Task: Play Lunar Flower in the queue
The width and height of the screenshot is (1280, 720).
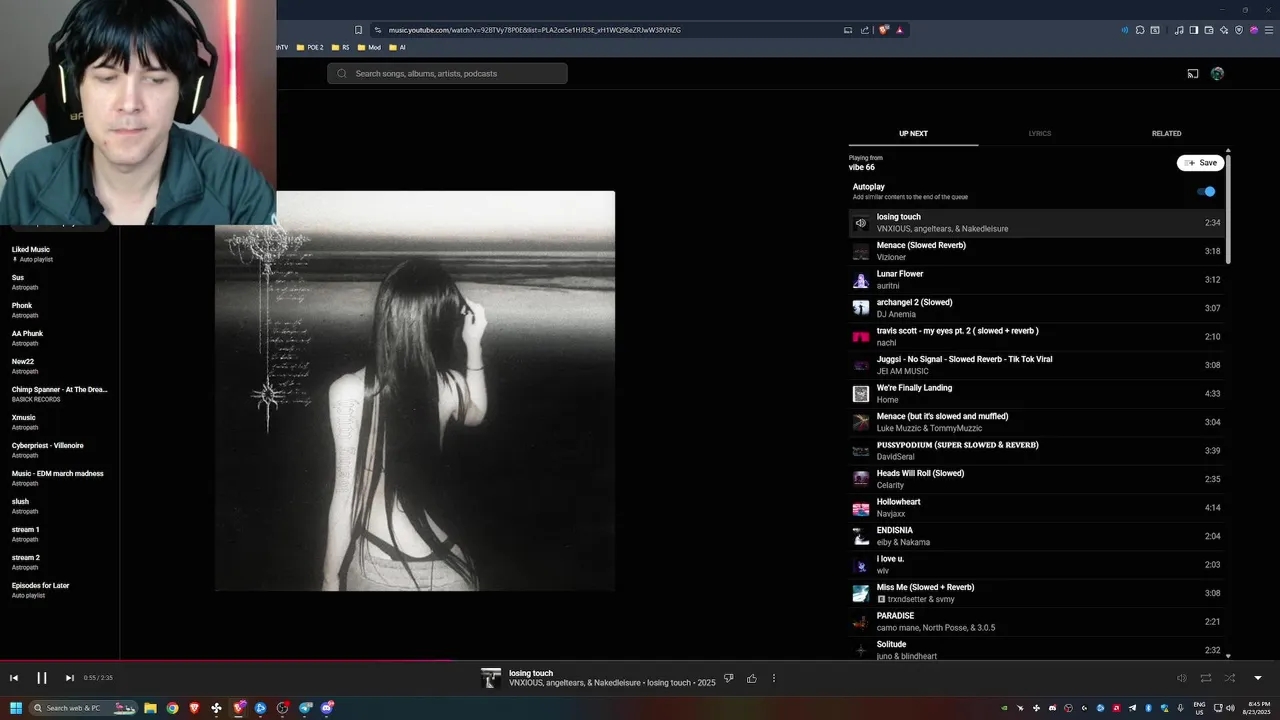Action: coord(1035,280)
